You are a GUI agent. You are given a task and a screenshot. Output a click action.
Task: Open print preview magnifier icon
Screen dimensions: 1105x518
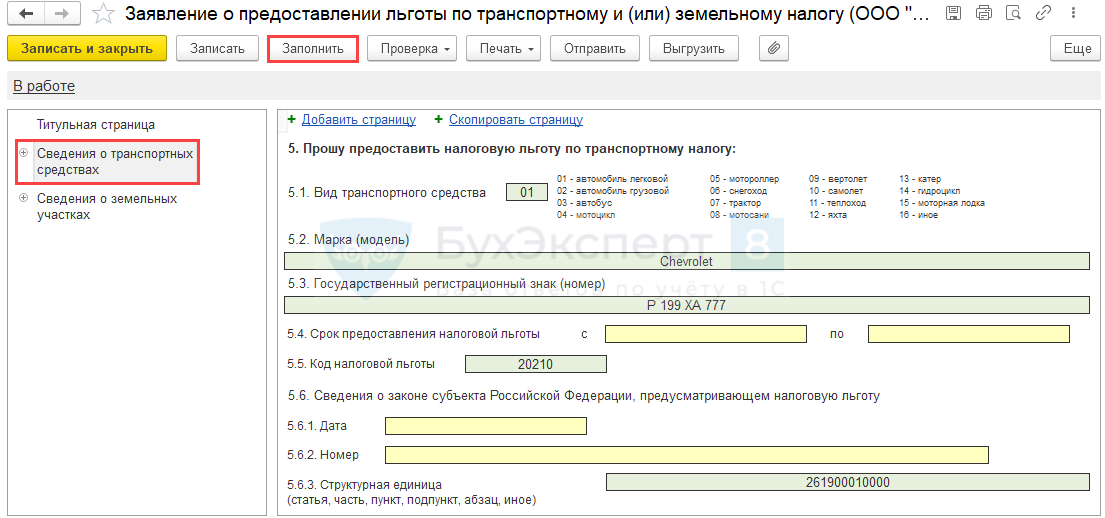coord(1014,14)
